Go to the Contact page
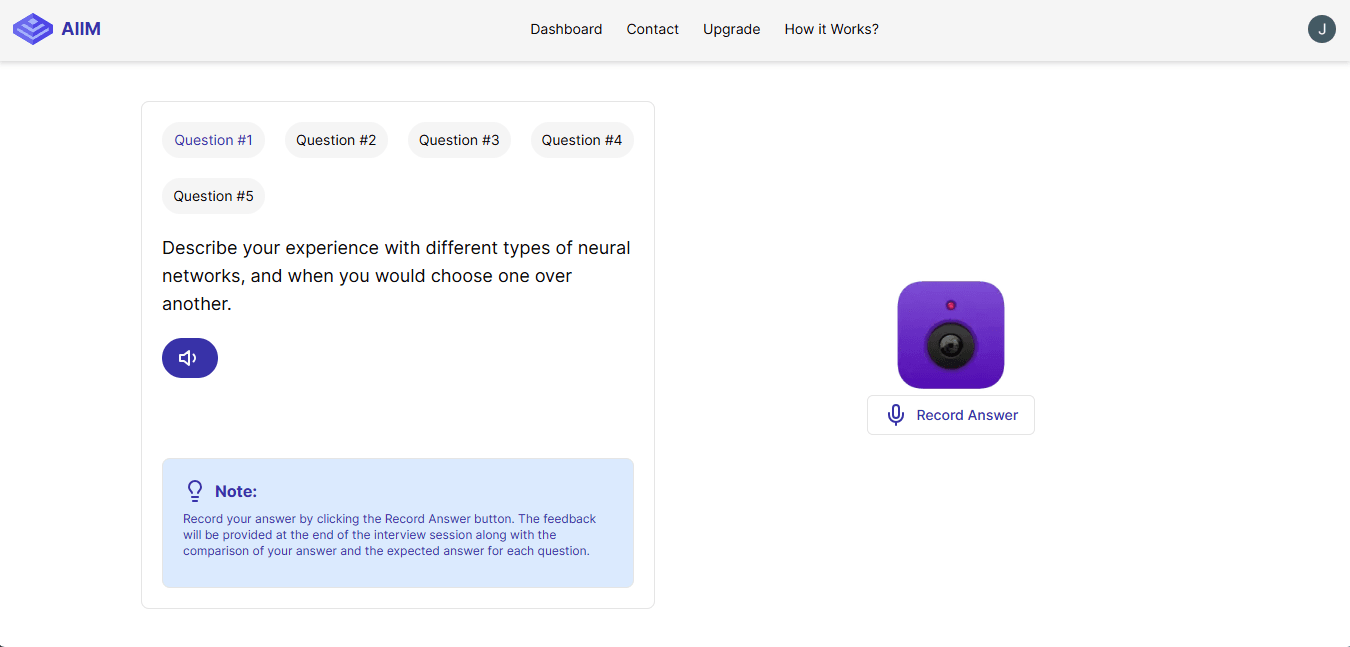 click(x=653, y=29)
